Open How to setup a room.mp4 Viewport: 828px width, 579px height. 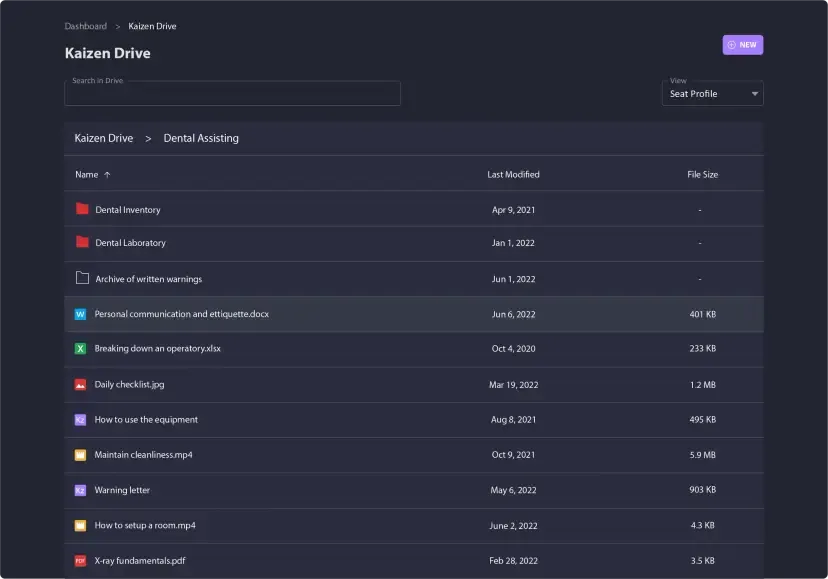coord(145,525)
